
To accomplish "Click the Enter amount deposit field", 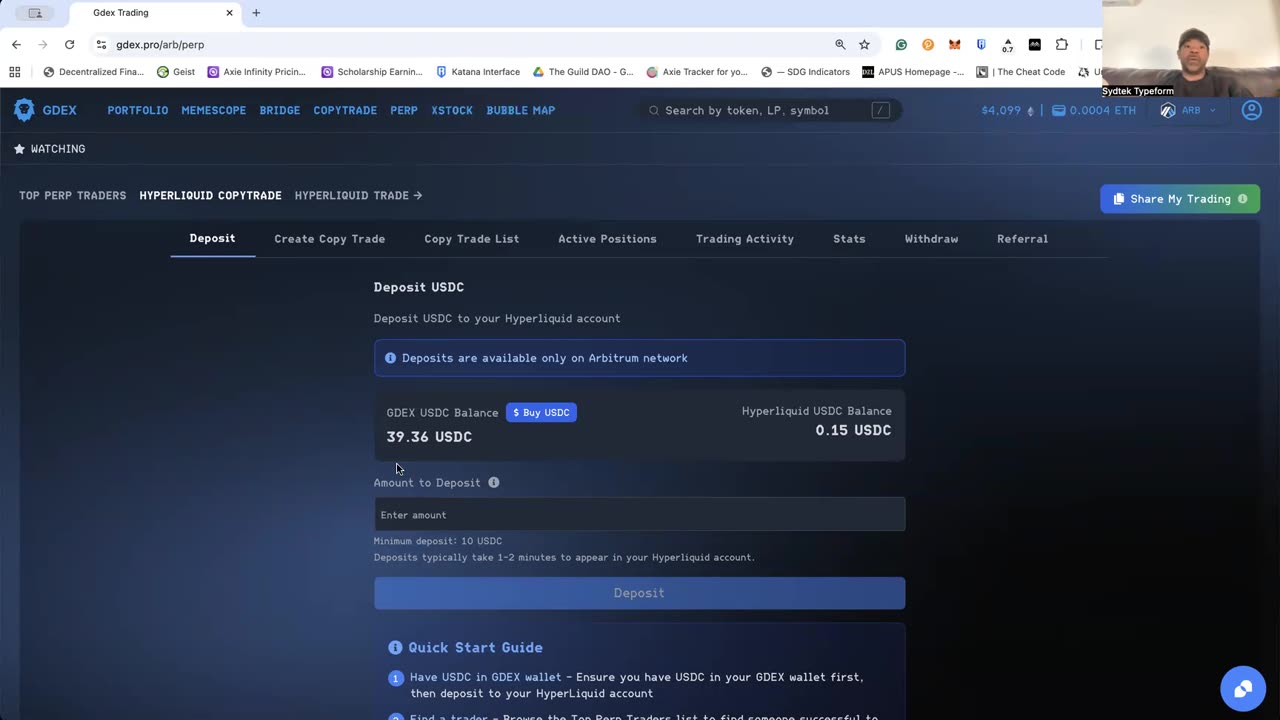I will [x=639, y=514].
